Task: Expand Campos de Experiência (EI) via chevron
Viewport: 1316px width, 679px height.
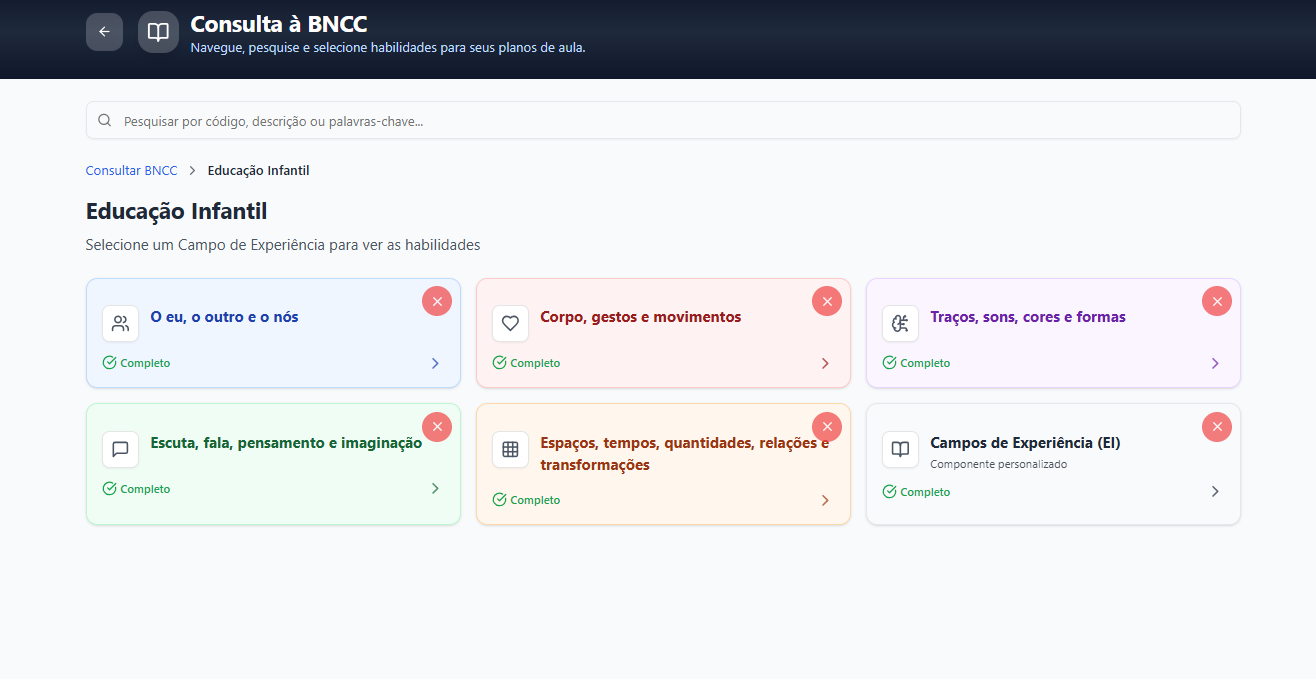Action: [x=1215, y=492]
